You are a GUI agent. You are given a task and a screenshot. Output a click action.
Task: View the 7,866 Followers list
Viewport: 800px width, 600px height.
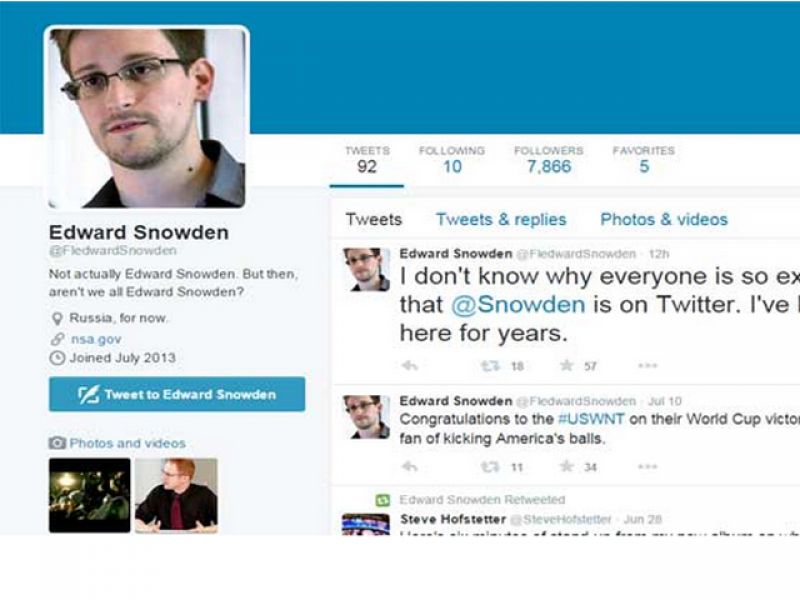[549, 159]
